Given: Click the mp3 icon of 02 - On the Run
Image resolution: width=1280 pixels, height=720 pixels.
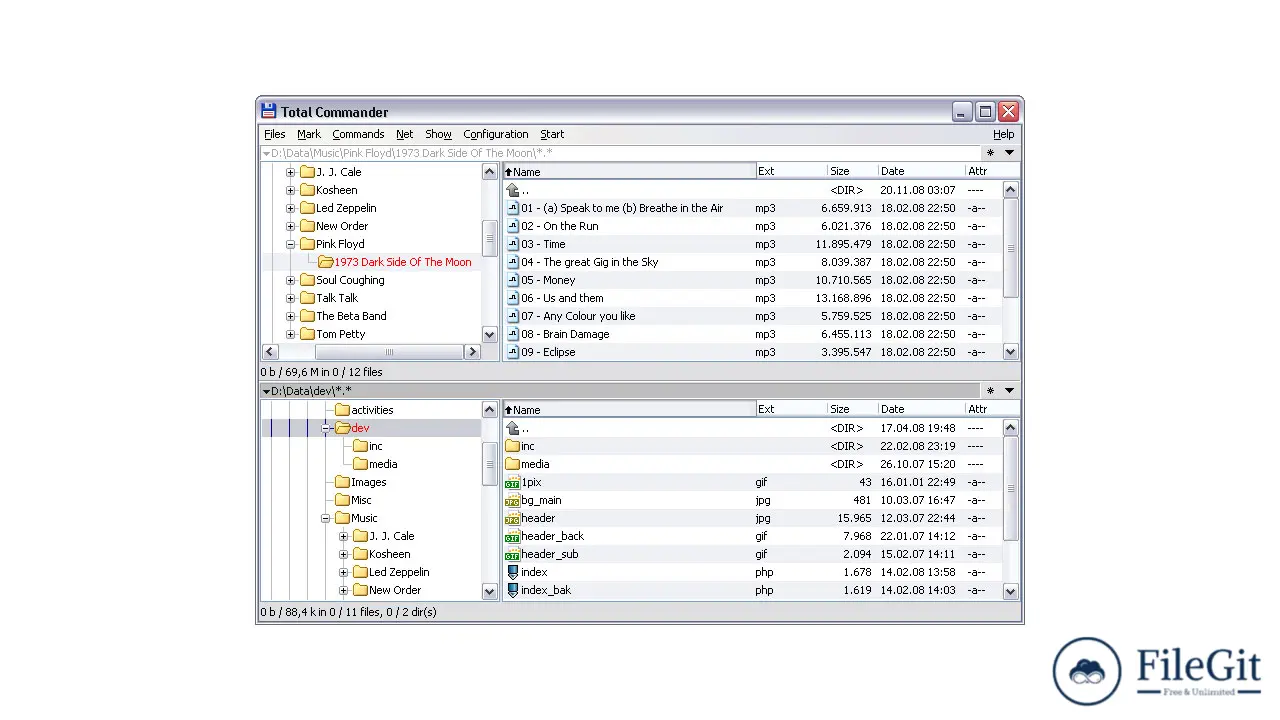Looking at the screenshot, I should coord(513,226).
